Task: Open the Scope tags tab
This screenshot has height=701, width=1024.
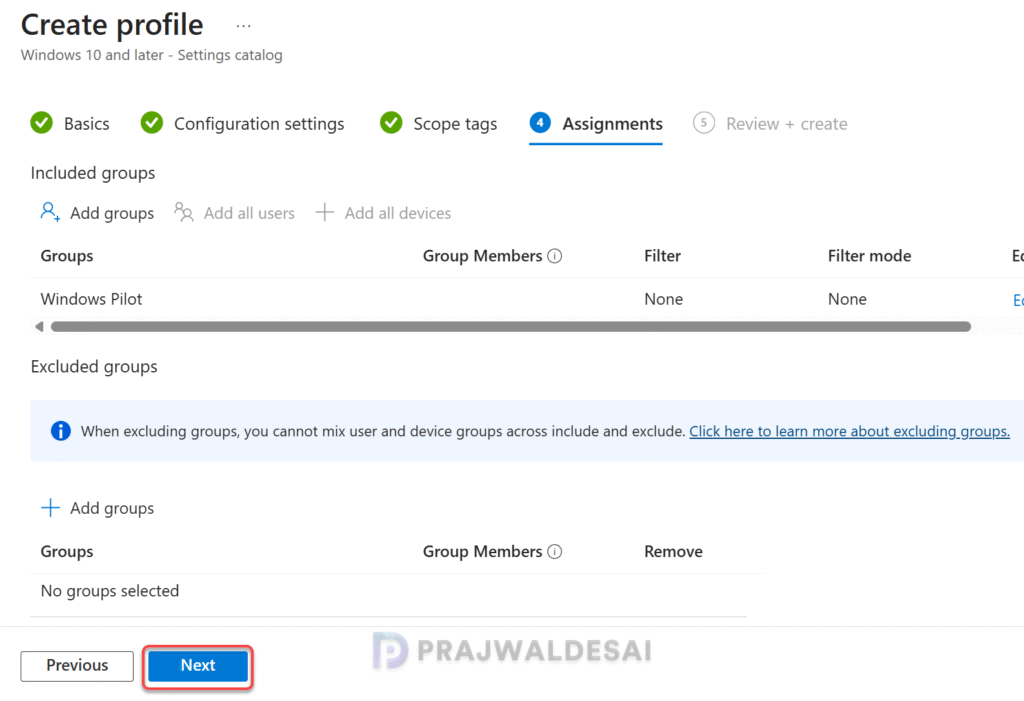Action: click(x=438, y=123)
